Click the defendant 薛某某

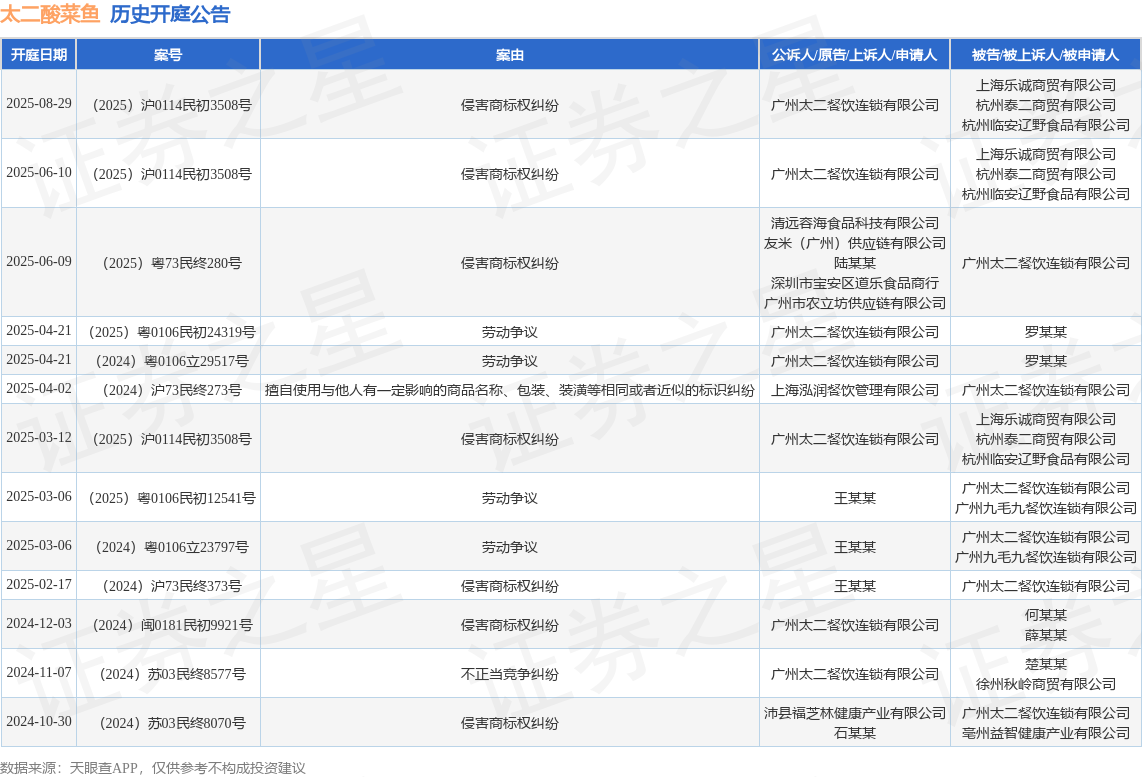[x=1046, y=636]
